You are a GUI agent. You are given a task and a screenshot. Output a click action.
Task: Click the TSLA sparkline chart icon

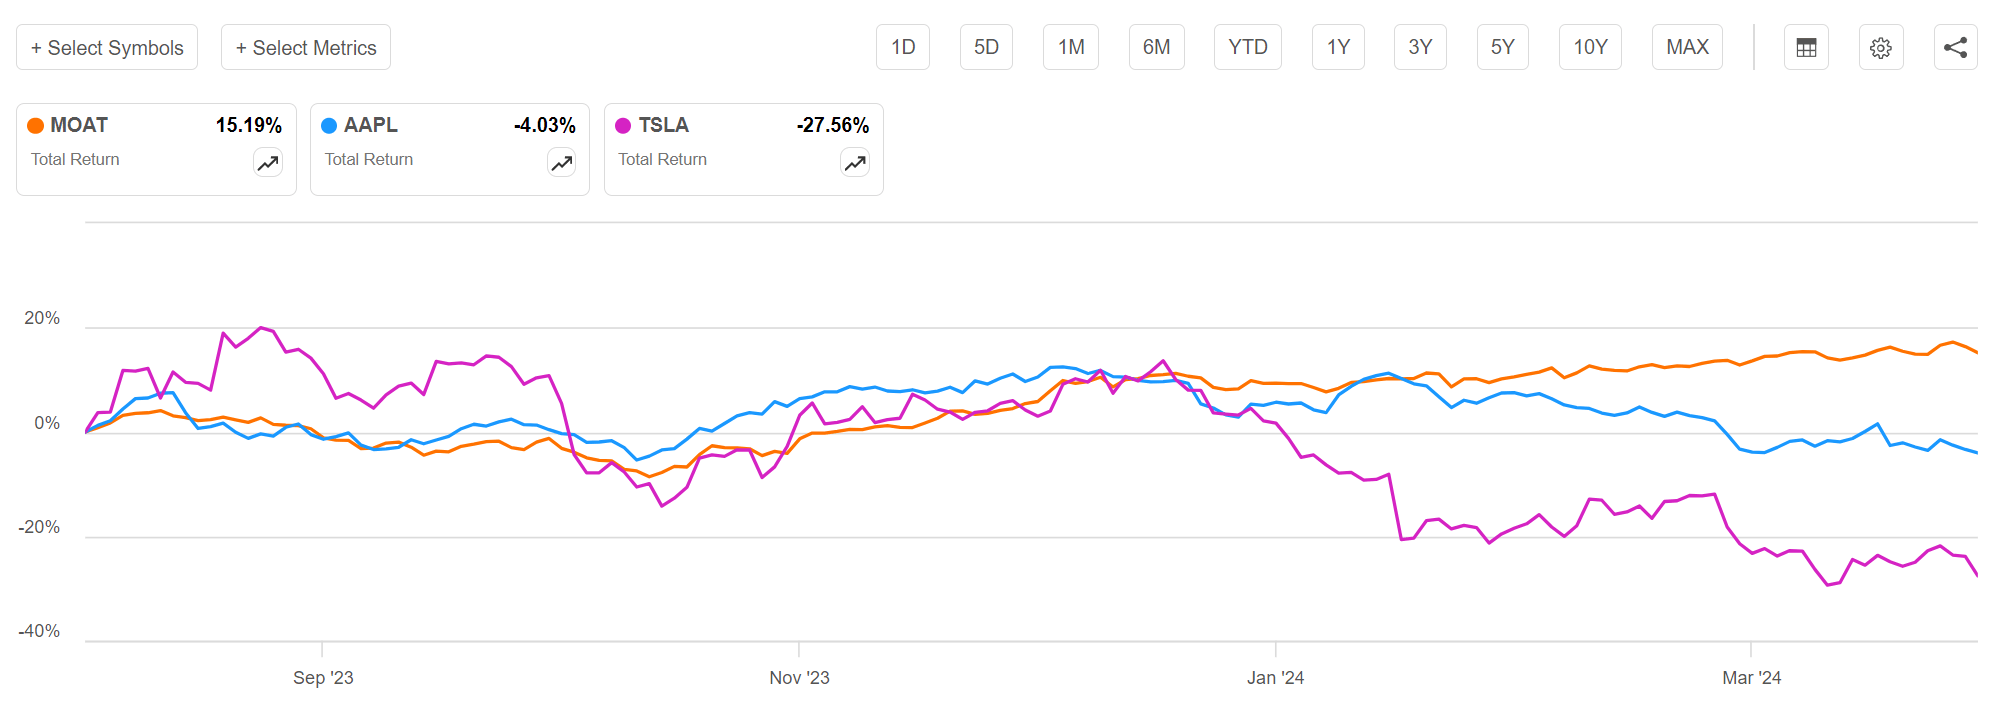[x=855, y=162]
